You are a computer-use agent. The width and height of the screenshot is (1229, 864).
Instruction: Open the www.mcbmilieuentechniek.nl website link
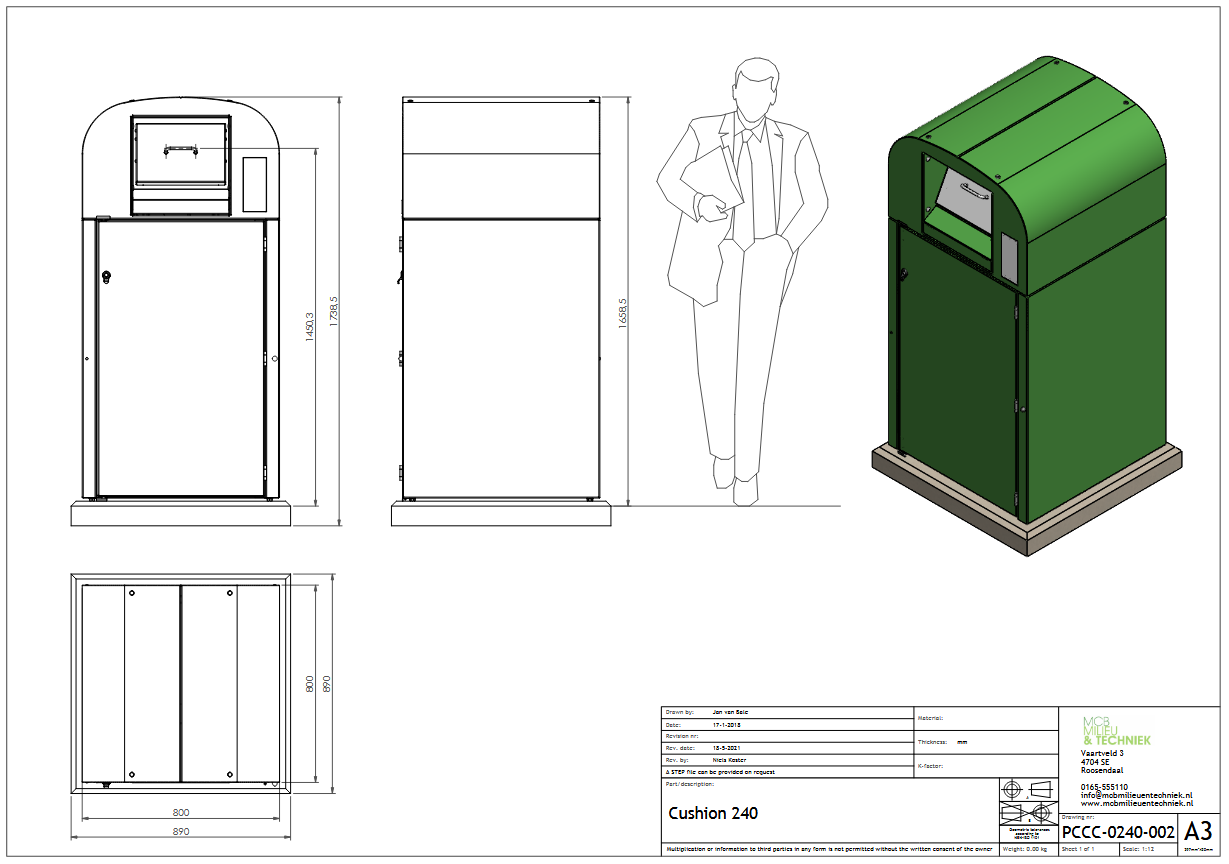[1136, 803]
